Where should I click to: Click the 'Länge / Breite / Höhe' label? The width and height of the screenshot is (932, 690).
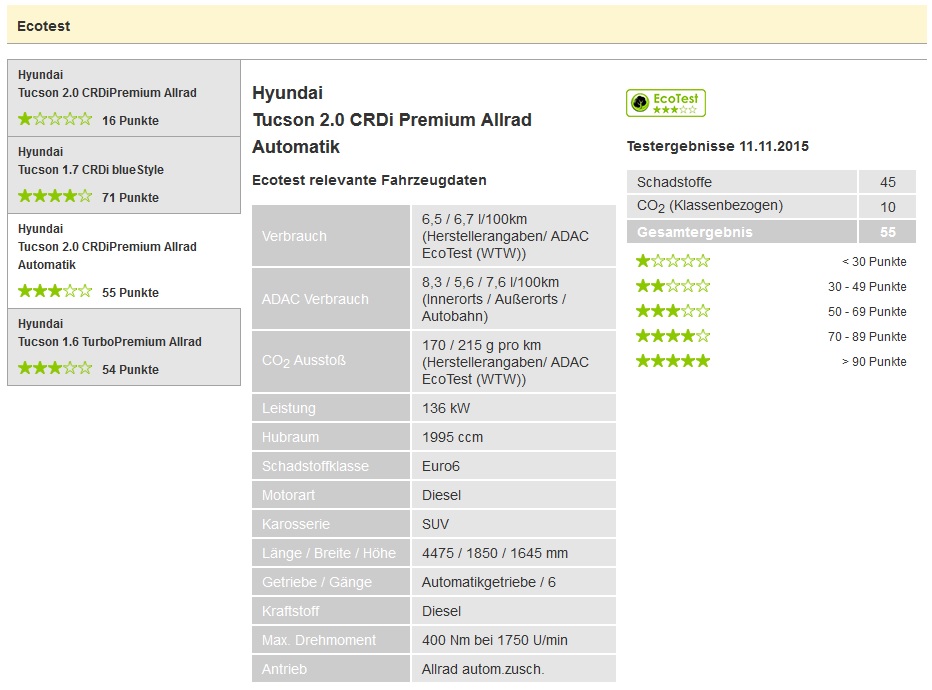pos(329,553)
